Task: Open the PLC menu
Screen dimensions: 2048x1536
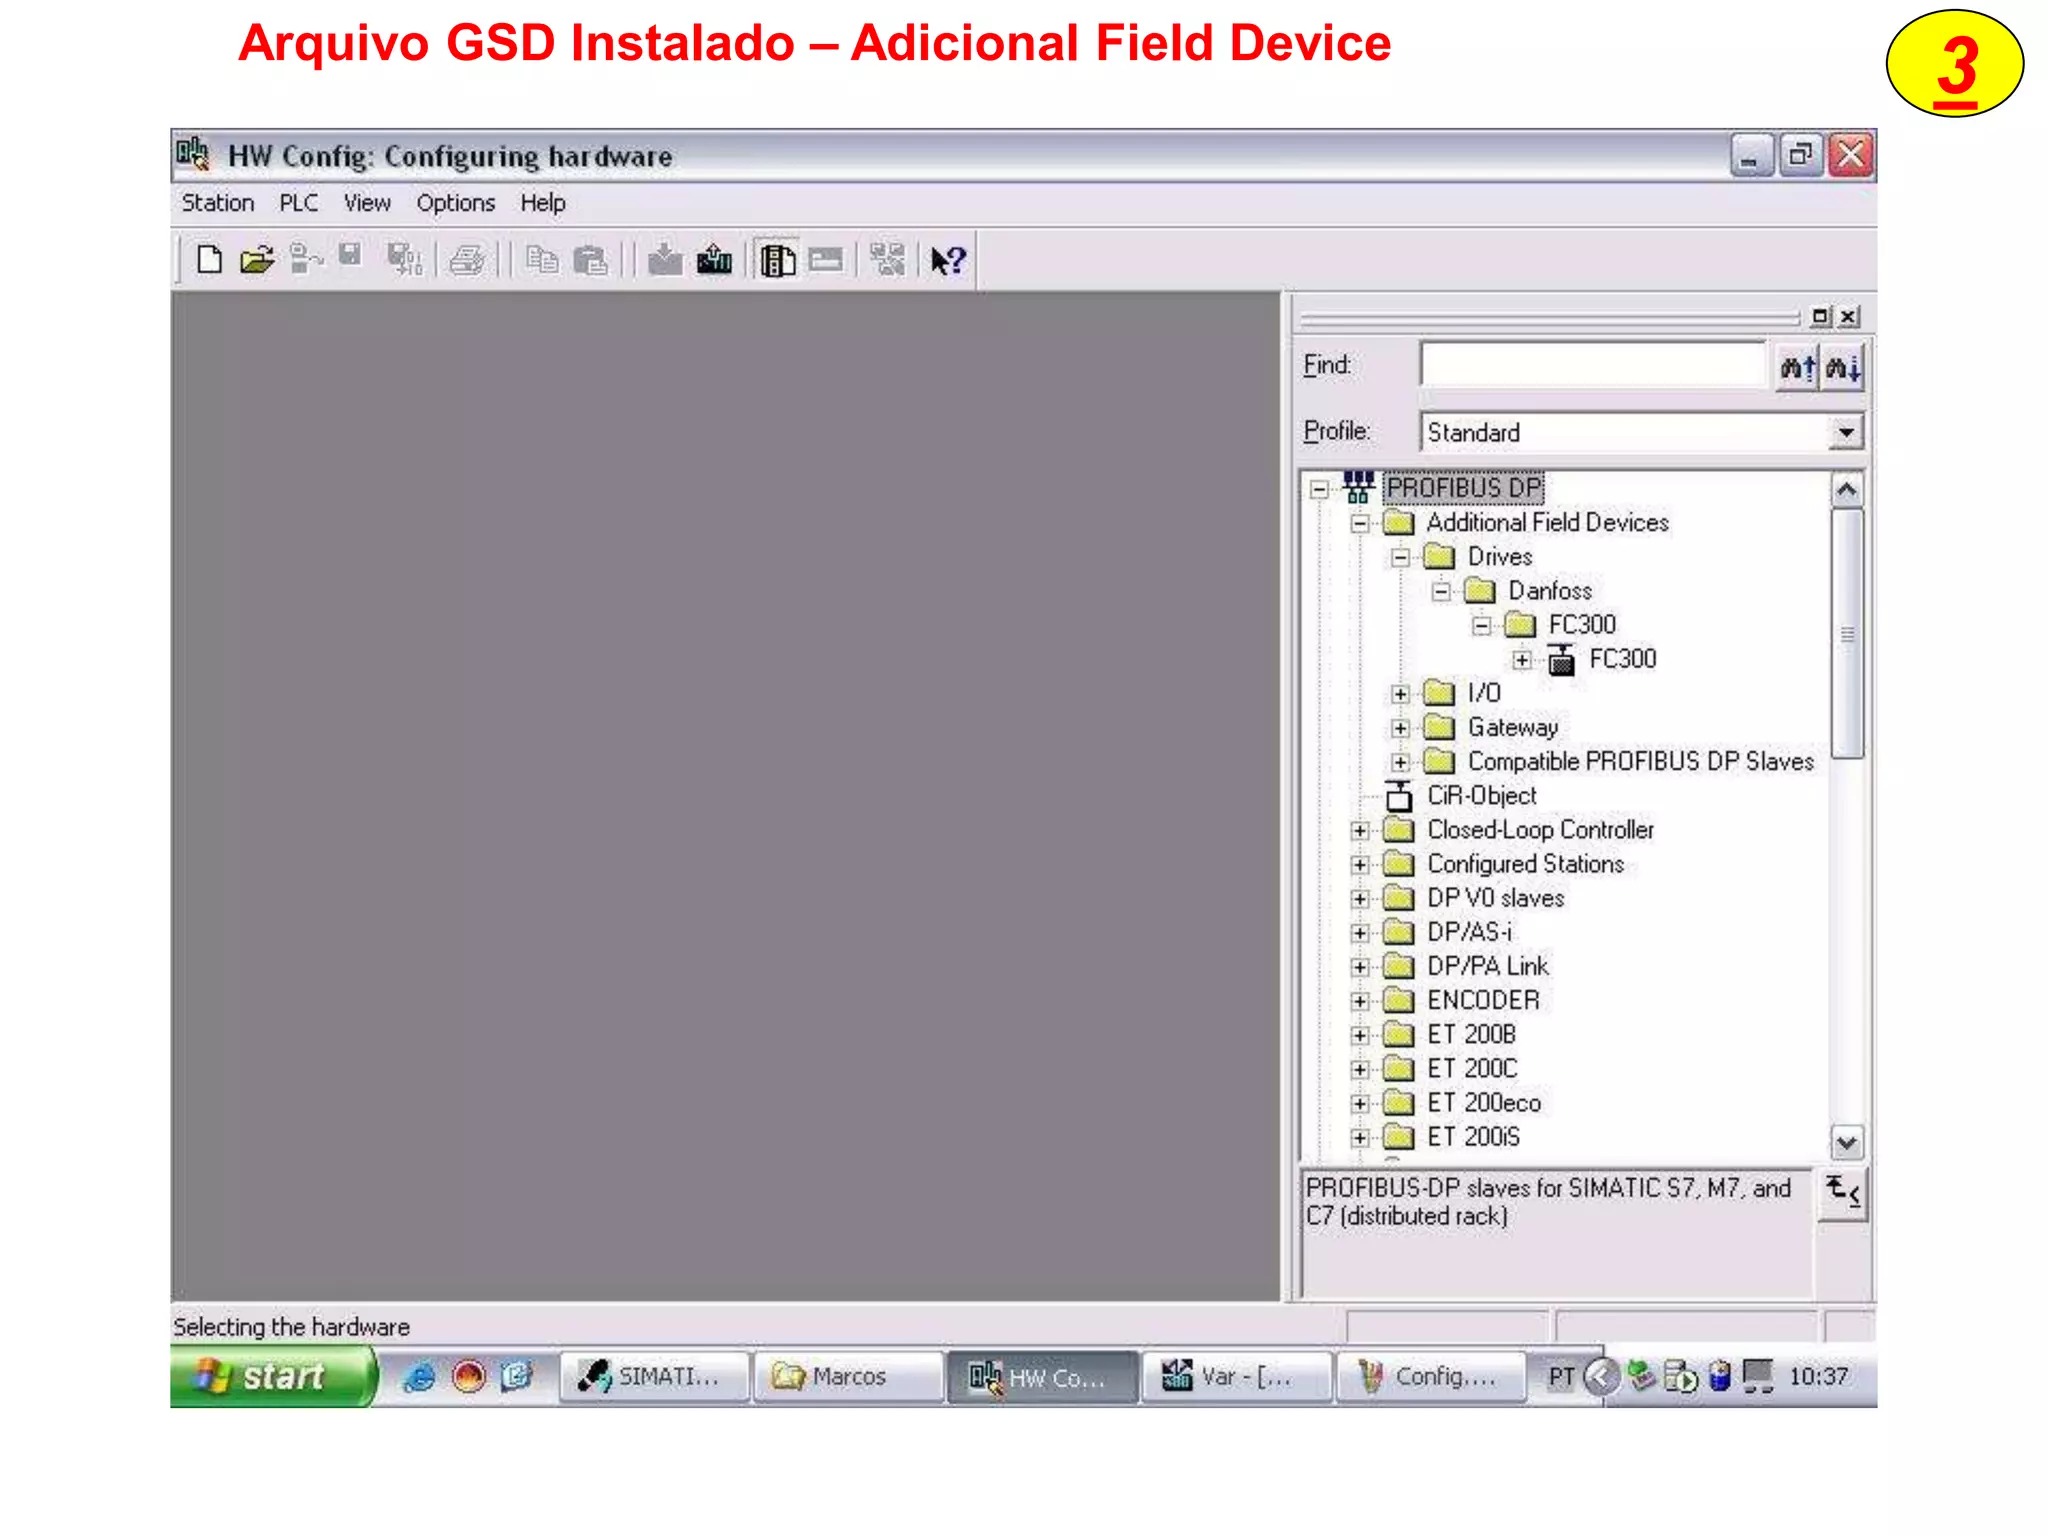Action: (299, 203)
